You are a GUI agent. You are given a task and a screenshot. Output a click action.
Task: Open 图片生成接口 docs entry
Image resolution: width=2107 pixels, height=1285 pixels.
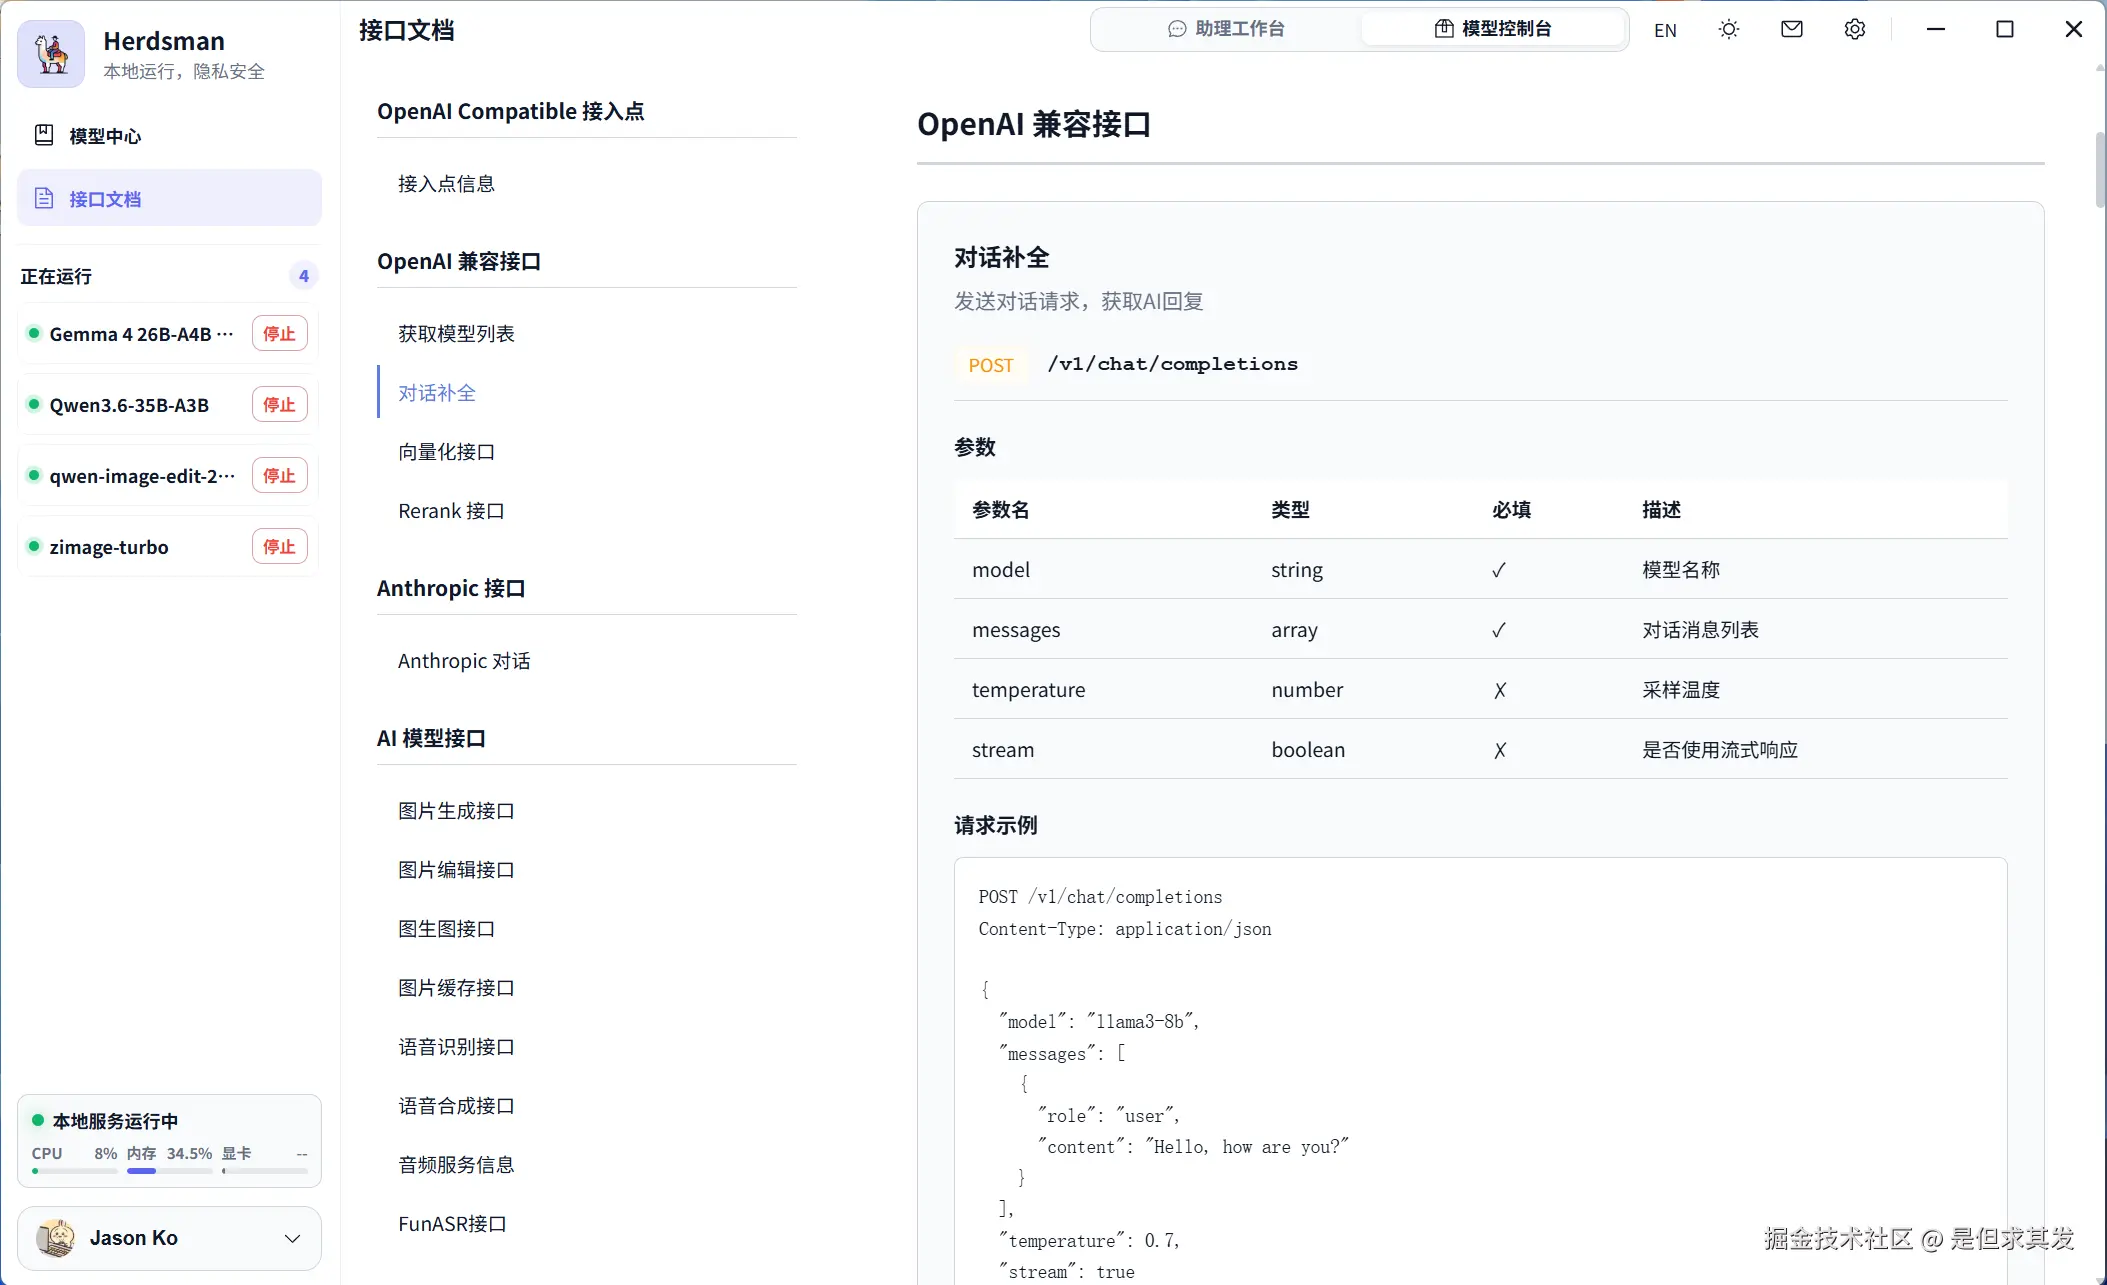coord(456,811)
